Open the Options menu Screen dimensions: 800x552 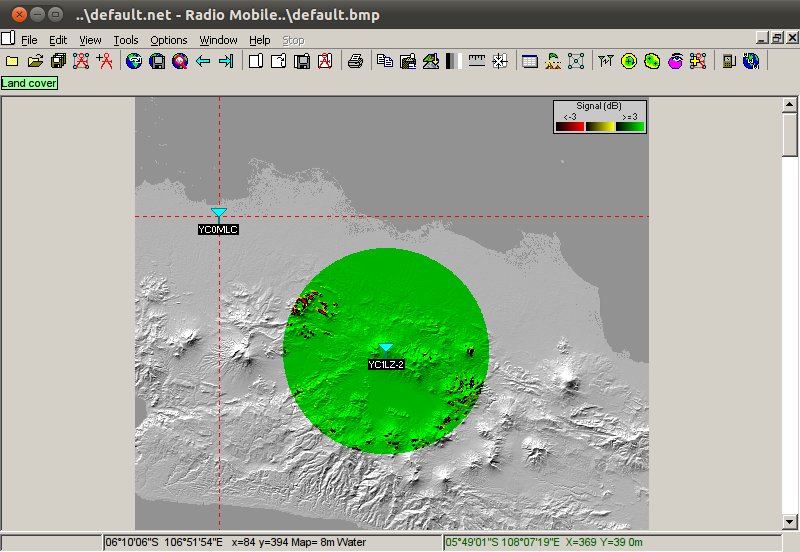pyautogui.click(x=169, y=40)
